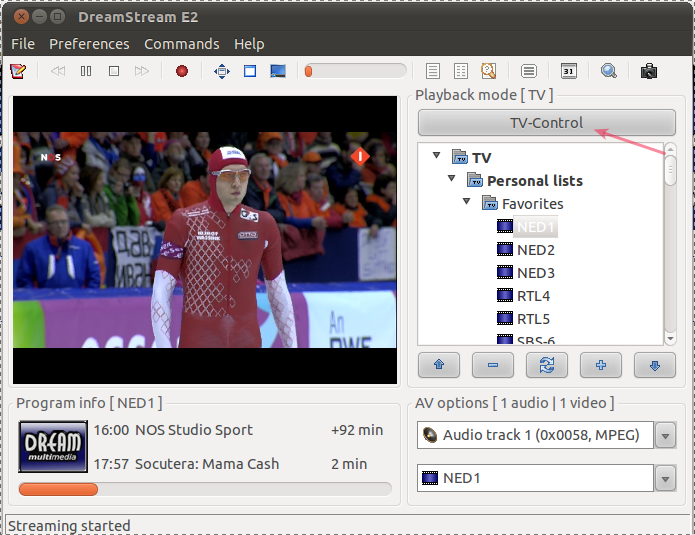The image size is (695, 535).
Task: Take a snapshot with the camera icon
Action: (649, 71)
